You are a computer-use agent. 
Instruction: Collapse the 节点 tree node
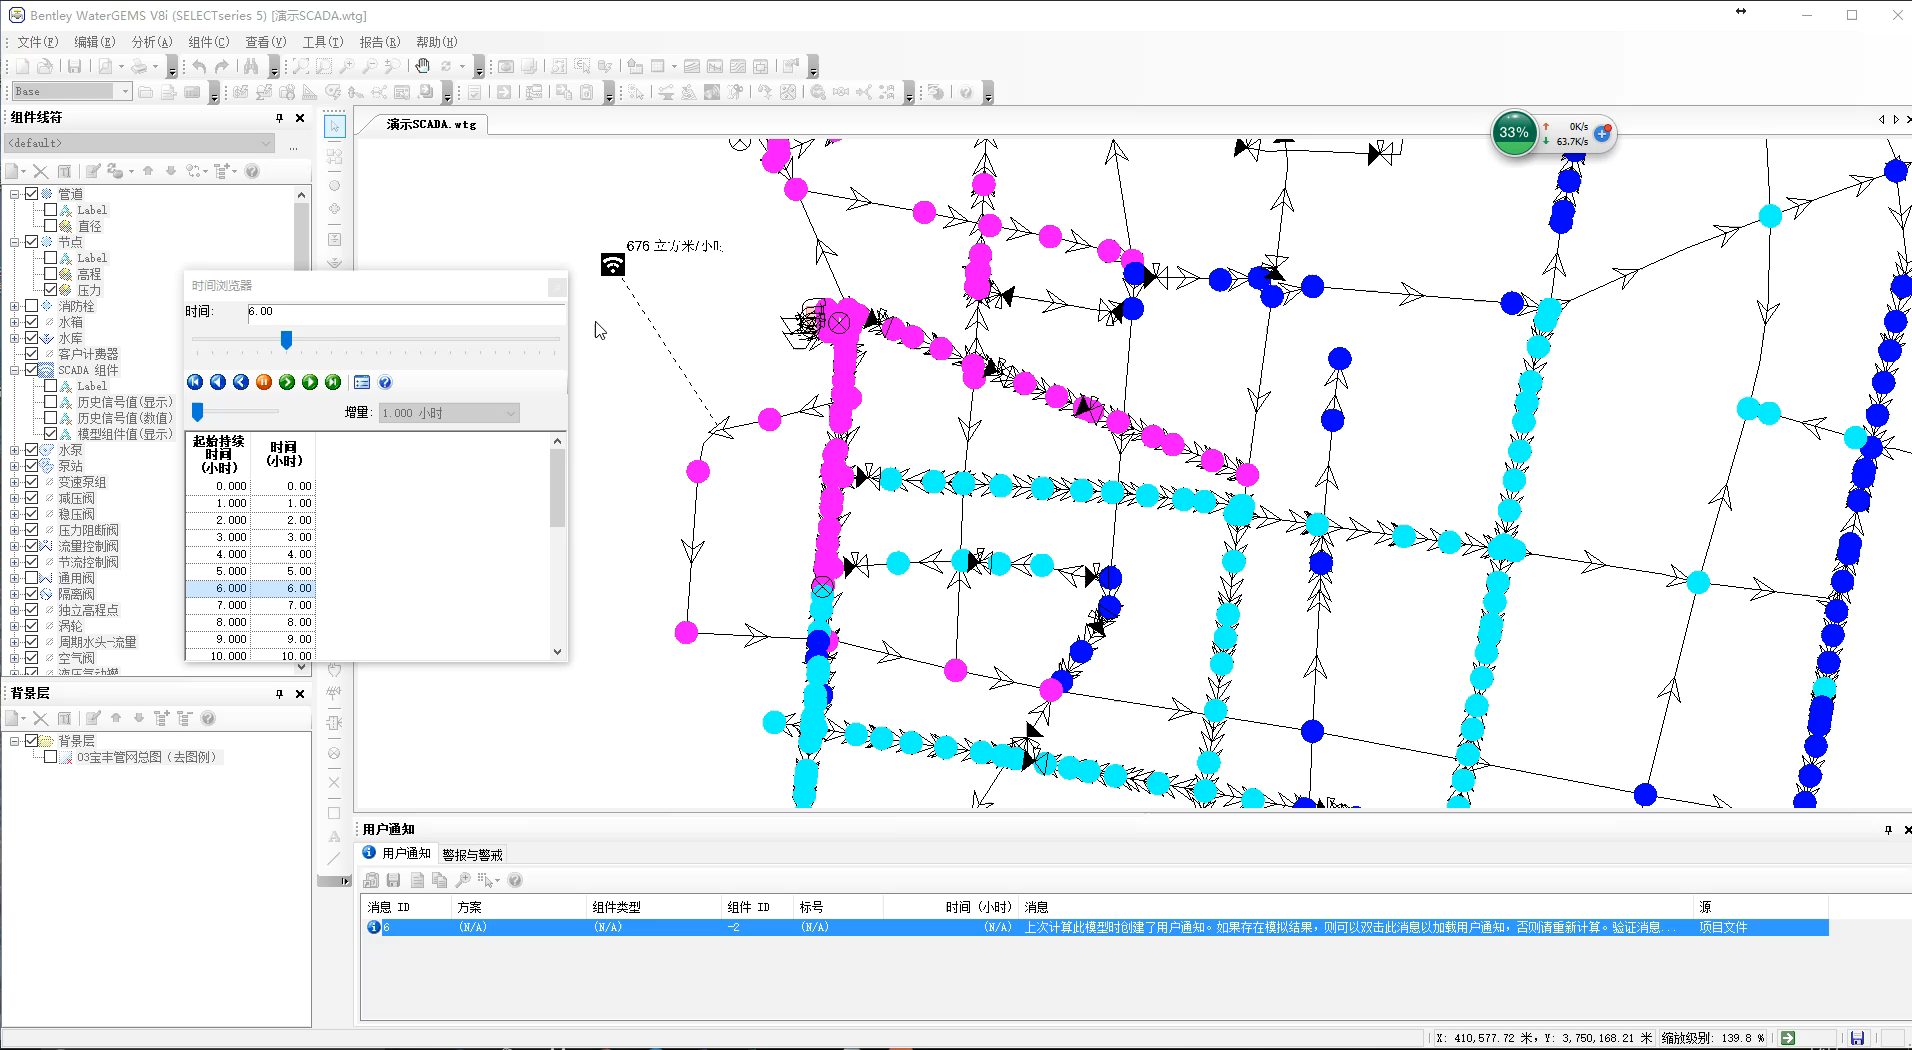(x=15, y=242)
